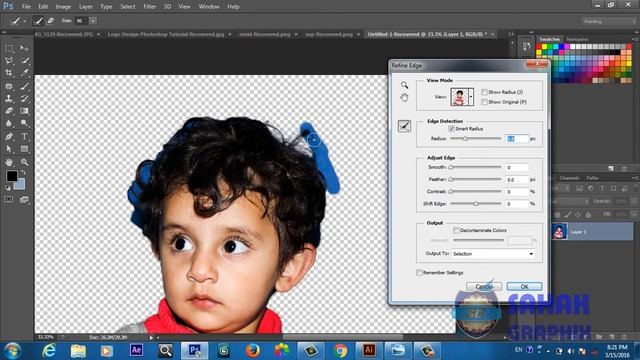This screenshot has height=360, width=640.
Task: Click OK in Refine Edge dialog
Action: (524, 287)
